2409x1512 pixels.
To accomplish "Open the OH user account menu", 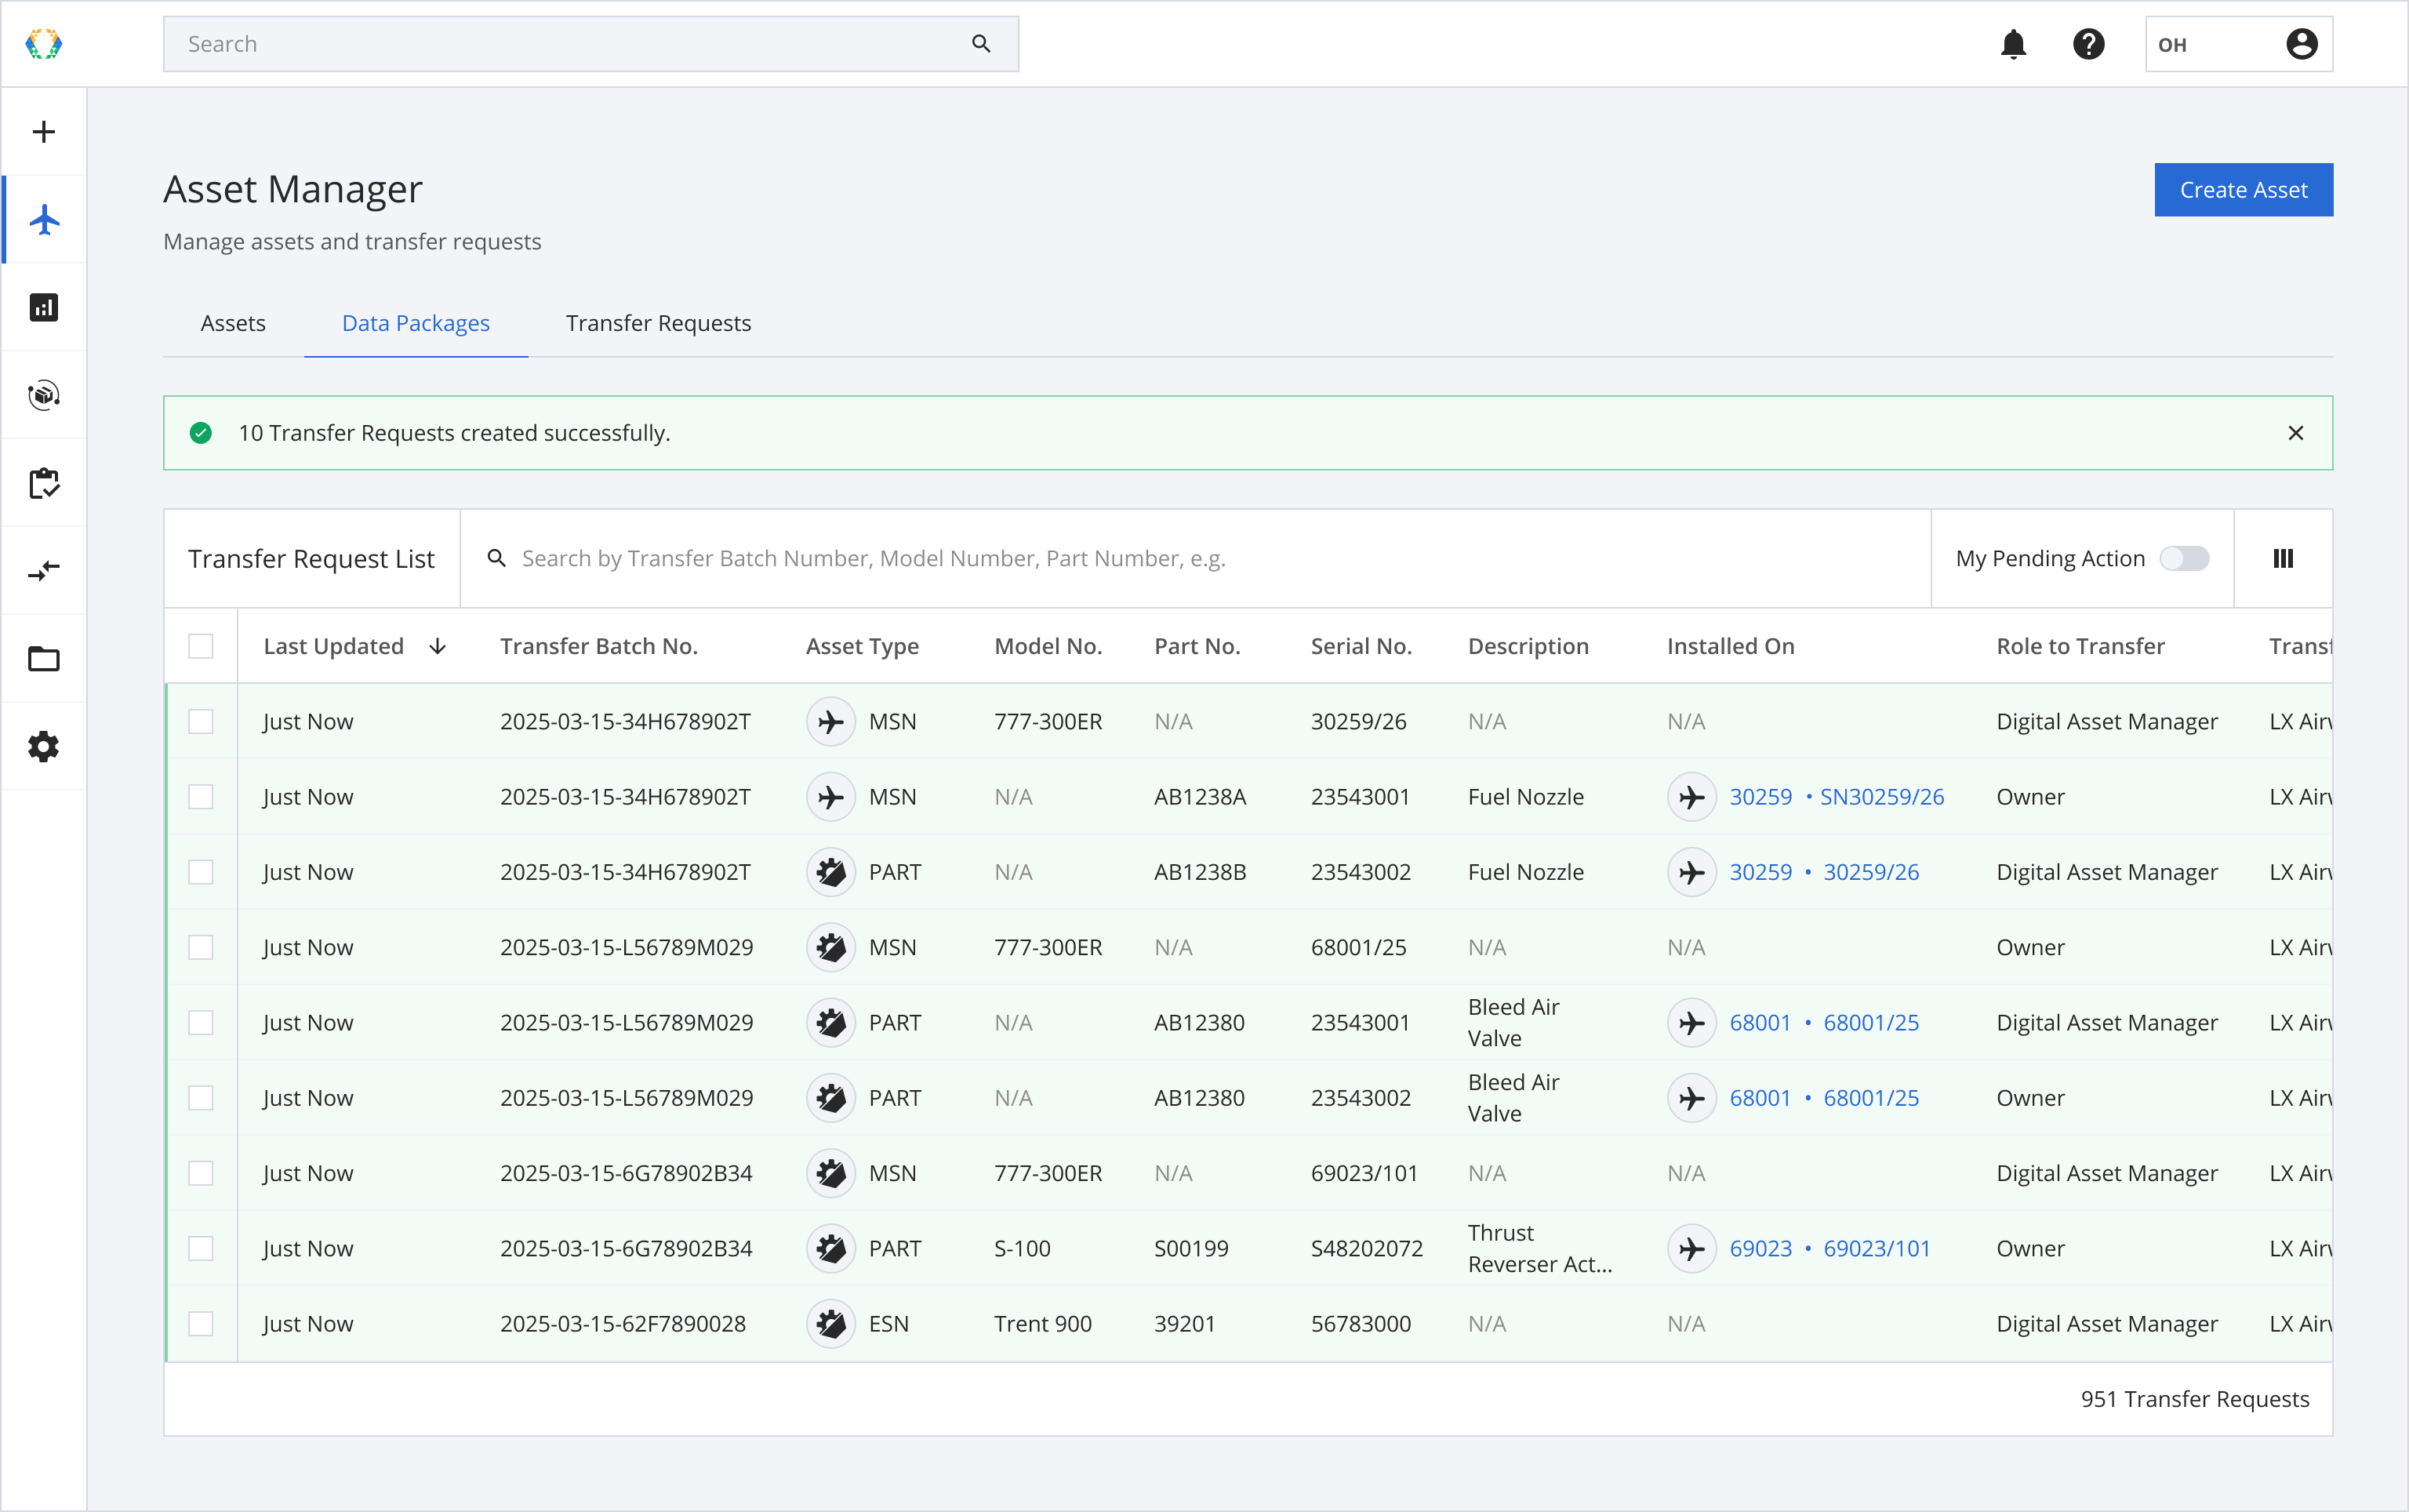I will pos(2239,44).
